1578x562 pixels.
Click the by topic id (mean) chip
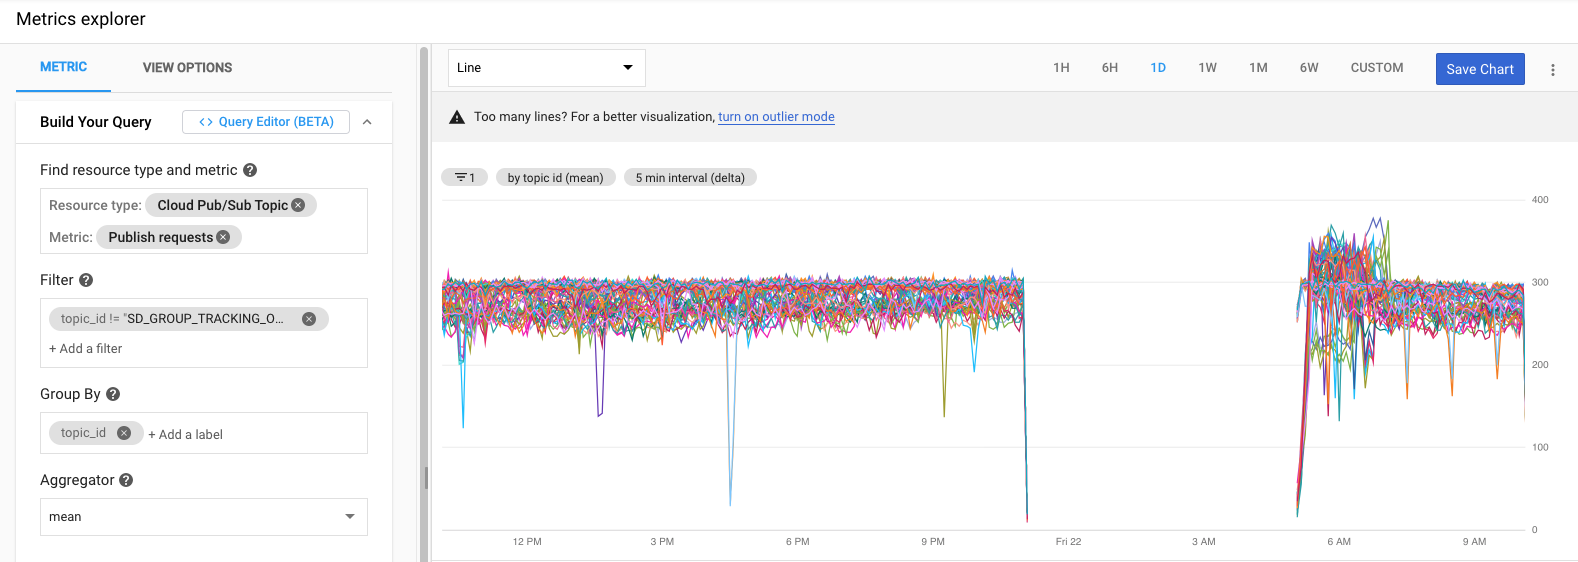(x=555, y=177)
